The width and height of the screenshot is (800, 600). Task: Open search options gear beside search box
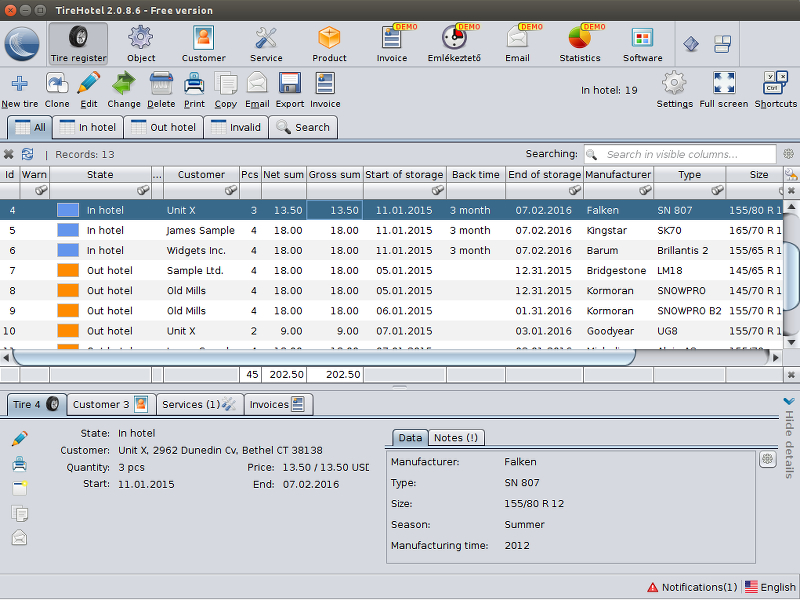(788, 154)
